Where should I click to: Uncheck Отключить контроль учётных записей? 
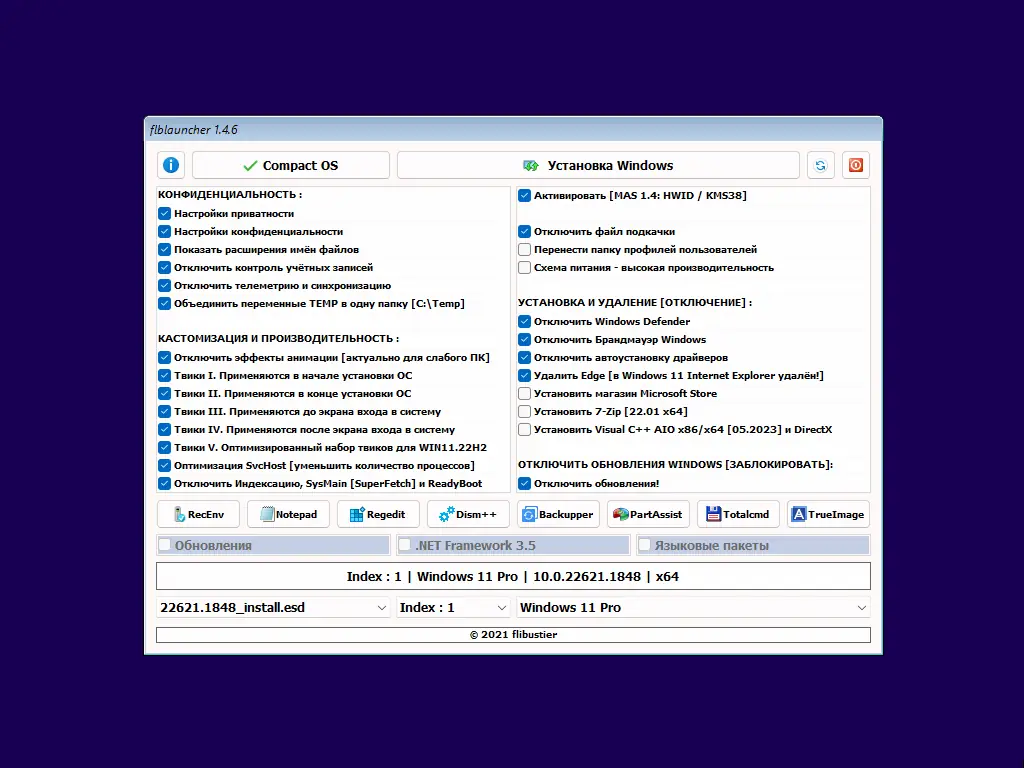coord(165,268)
